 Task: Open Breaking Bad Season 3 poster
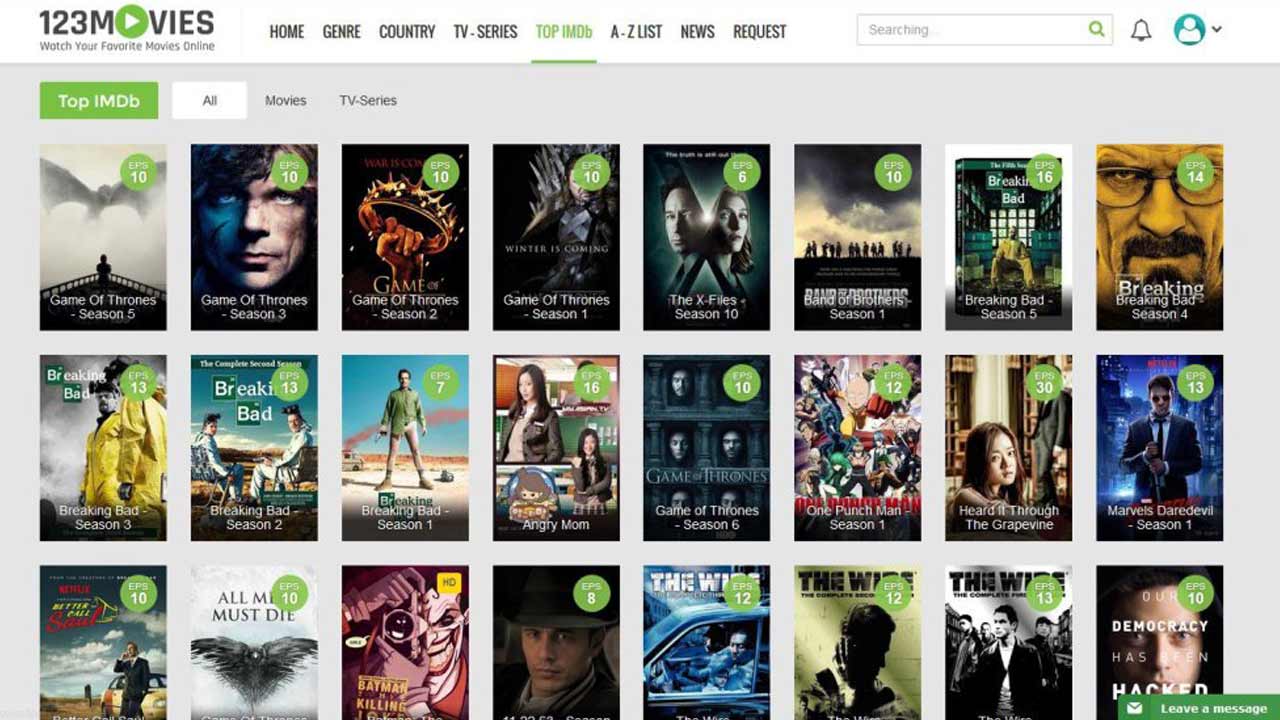point(103,448)
